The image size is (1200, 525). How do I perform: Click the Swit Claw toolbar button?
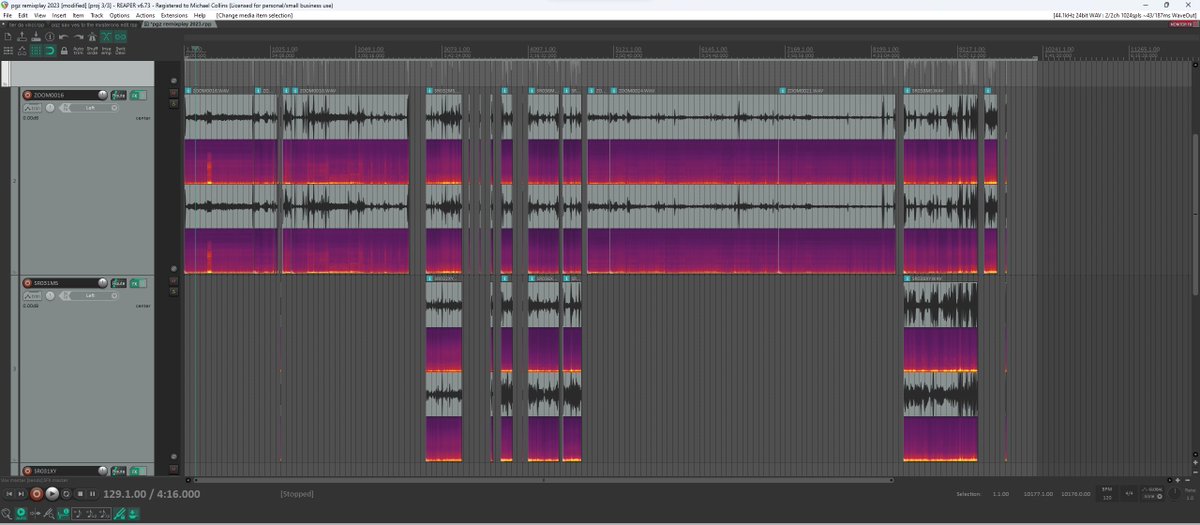pos(120,51)
